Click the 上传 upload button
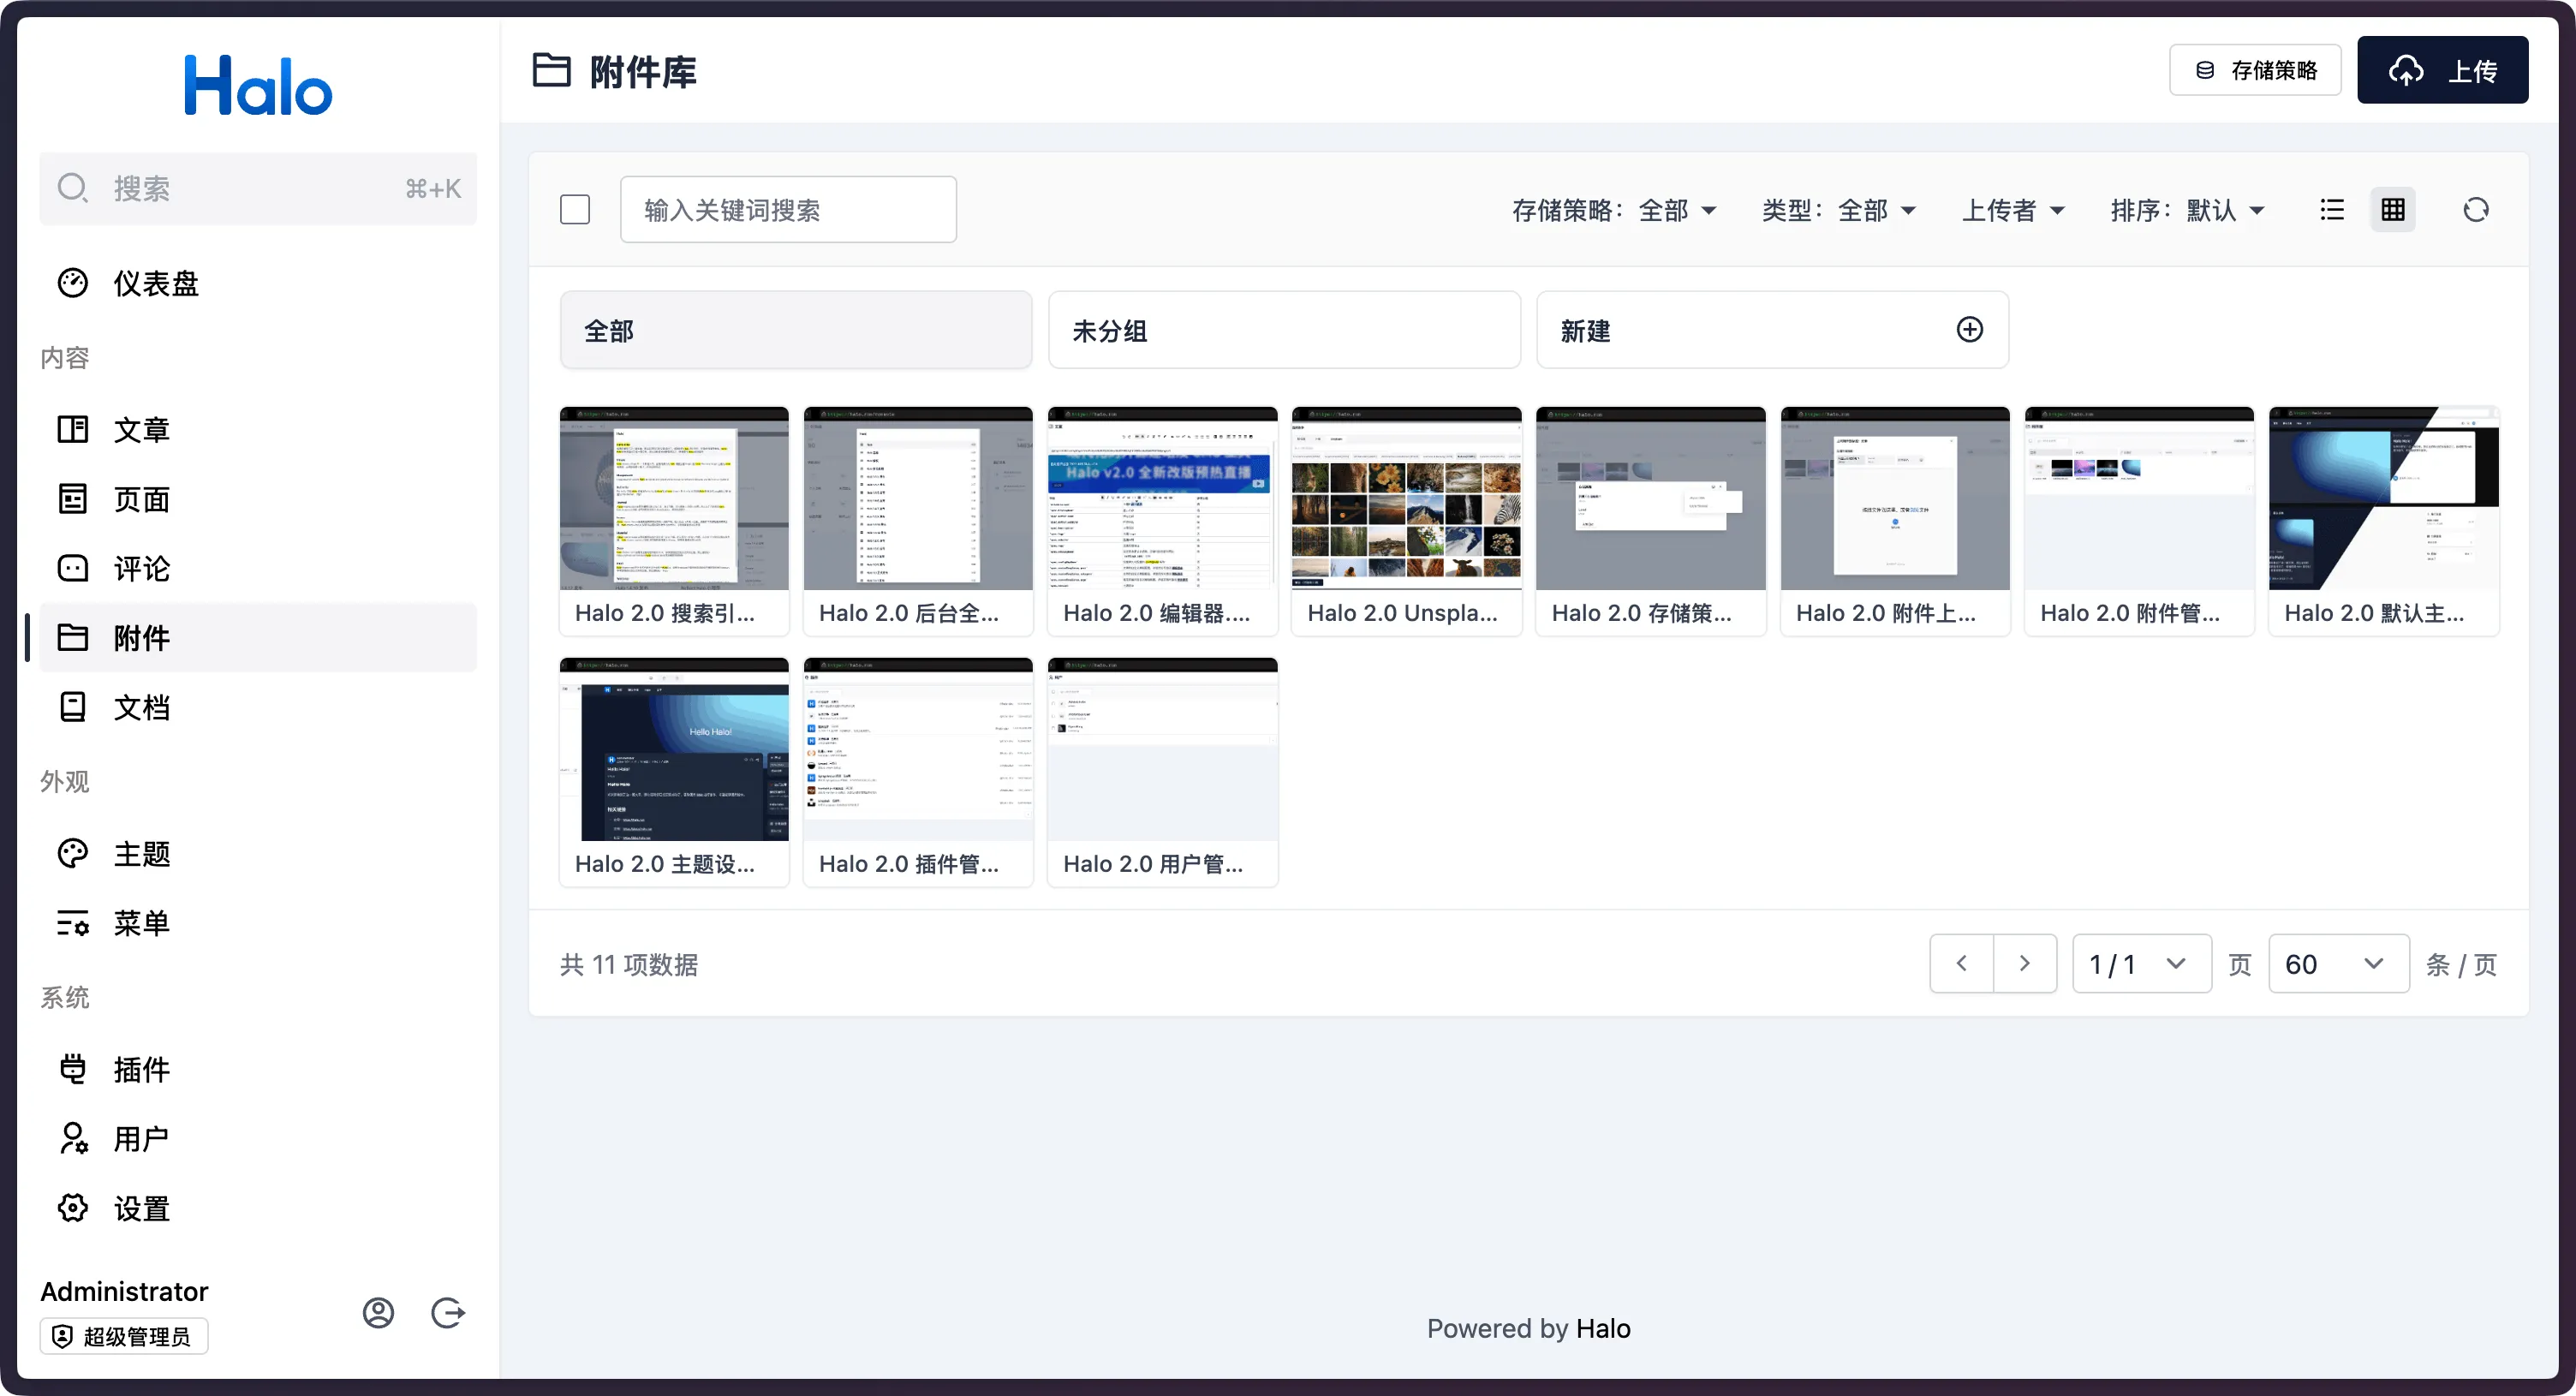The height and width of the screenshot is (1396, 2576). click(2442, 71)
